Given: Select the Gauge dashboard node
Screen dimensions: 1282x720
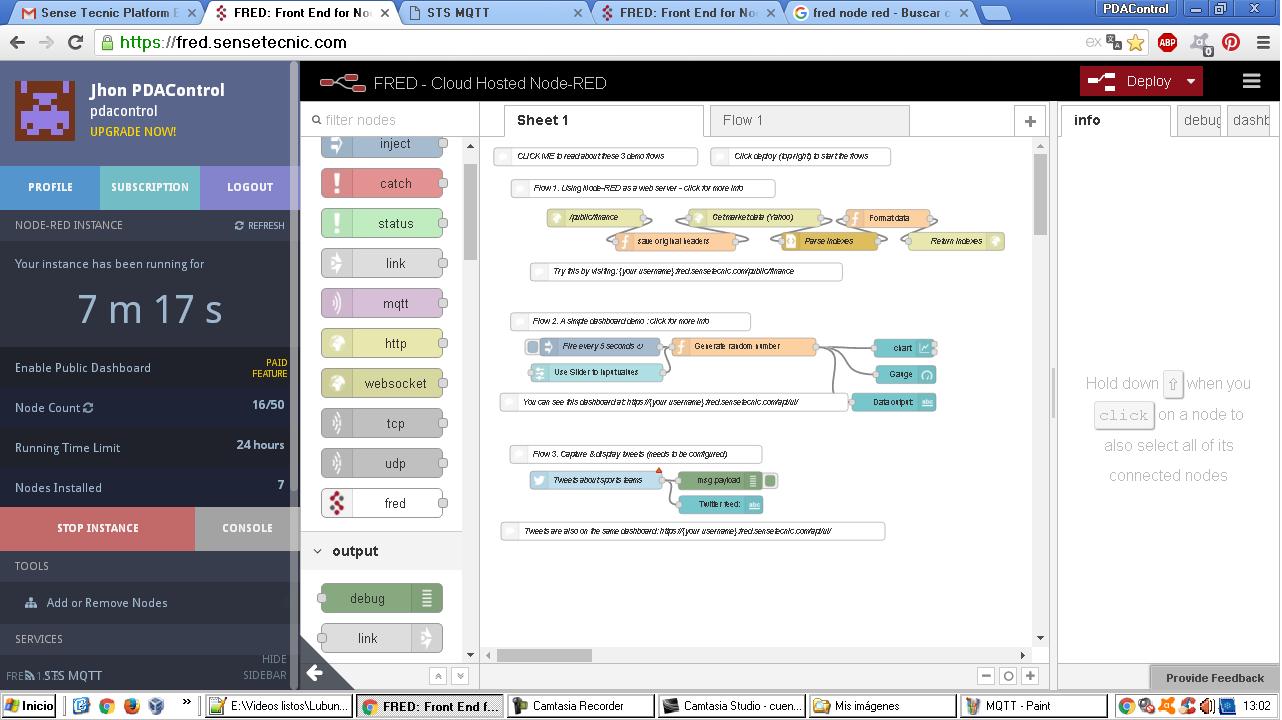Looking at the screenshot, I should (904, 375).
